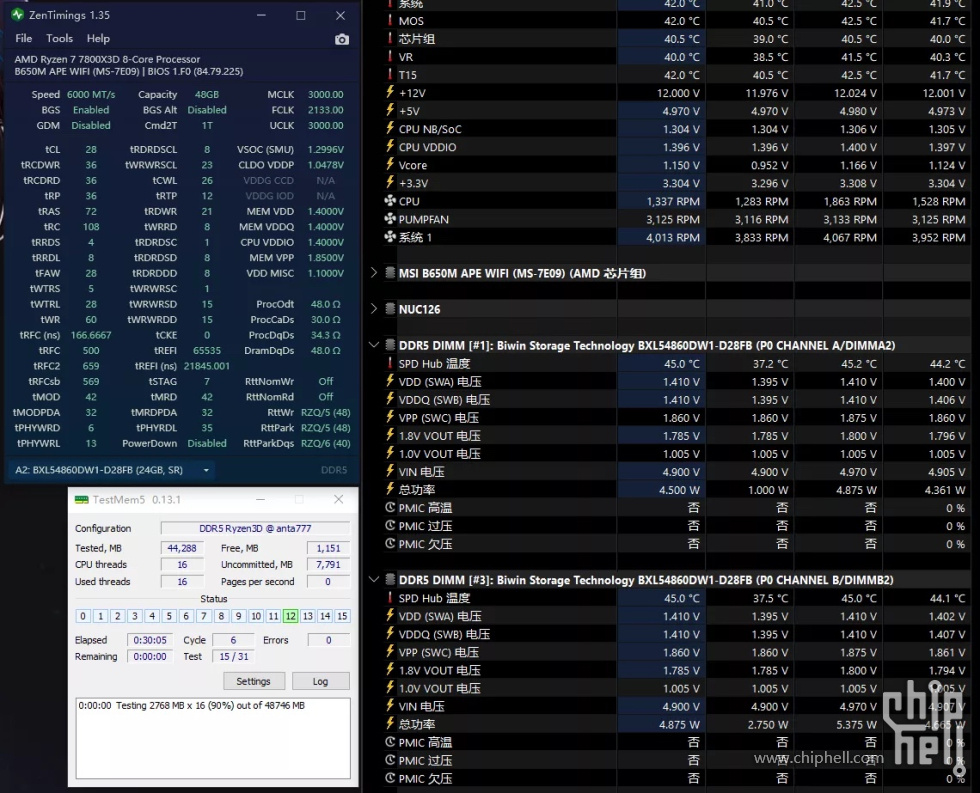The height and width of the screenshot is (793, 980).
Task: Click the TestMem5 title bar icon
Action: coord(81,499)
